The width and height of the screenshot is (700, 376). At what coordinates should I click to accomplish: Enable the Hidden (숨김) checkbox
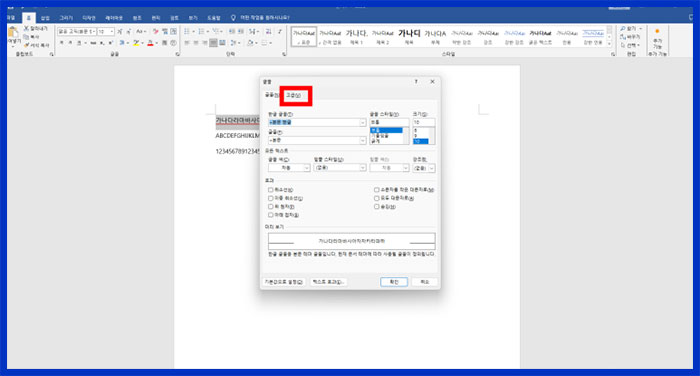(376, 207)
